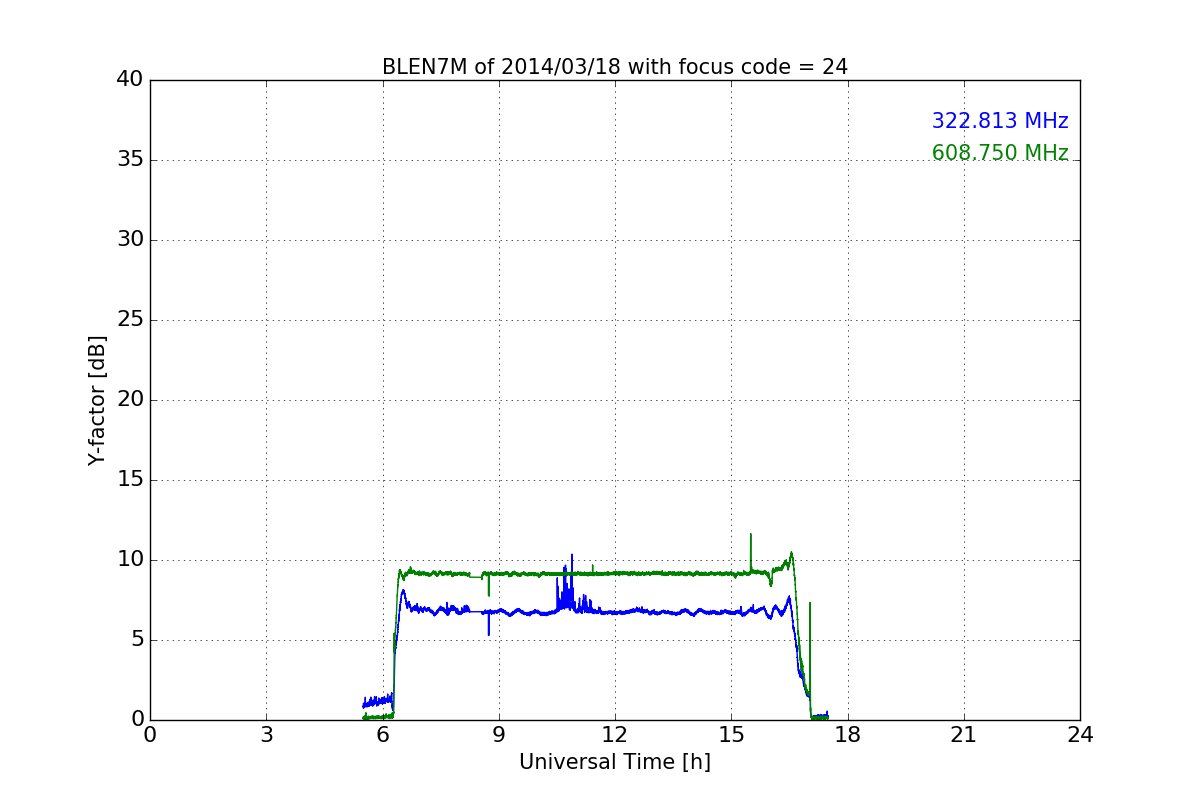Click the narrow green spike just after 17 hours
Image resolution: width=1200 pixels, height=800 pixels.
[x=810, y=603]
